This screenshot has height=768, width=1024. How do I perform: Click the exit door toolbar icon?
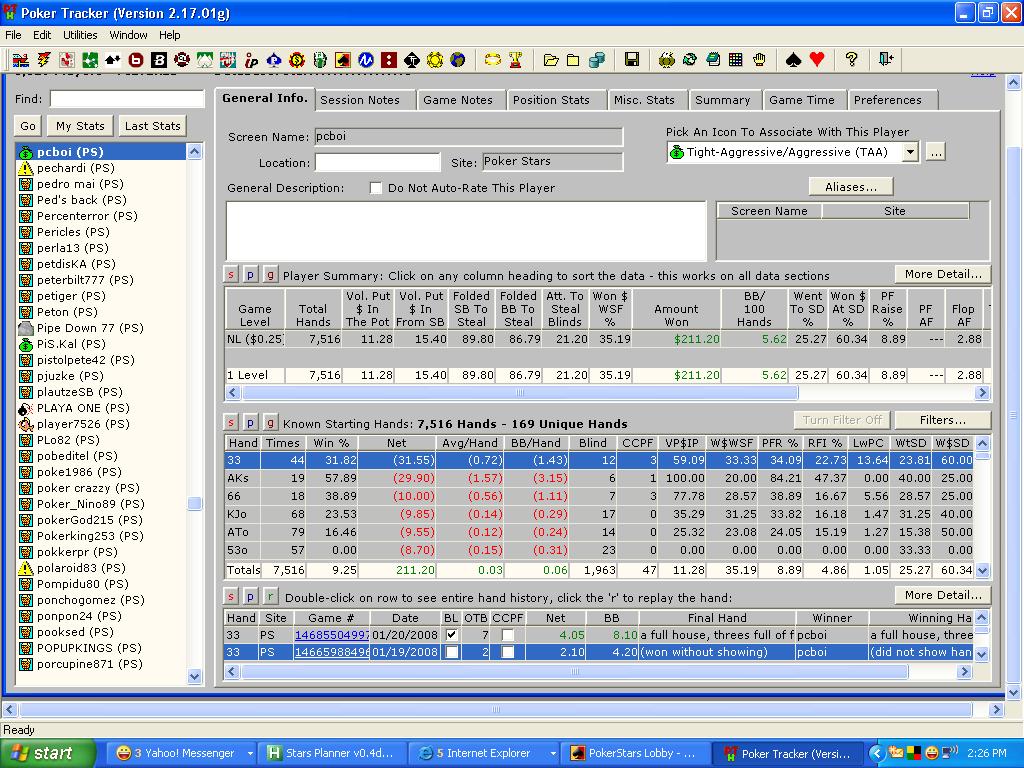pyautogui.click(x=886, y=60)
